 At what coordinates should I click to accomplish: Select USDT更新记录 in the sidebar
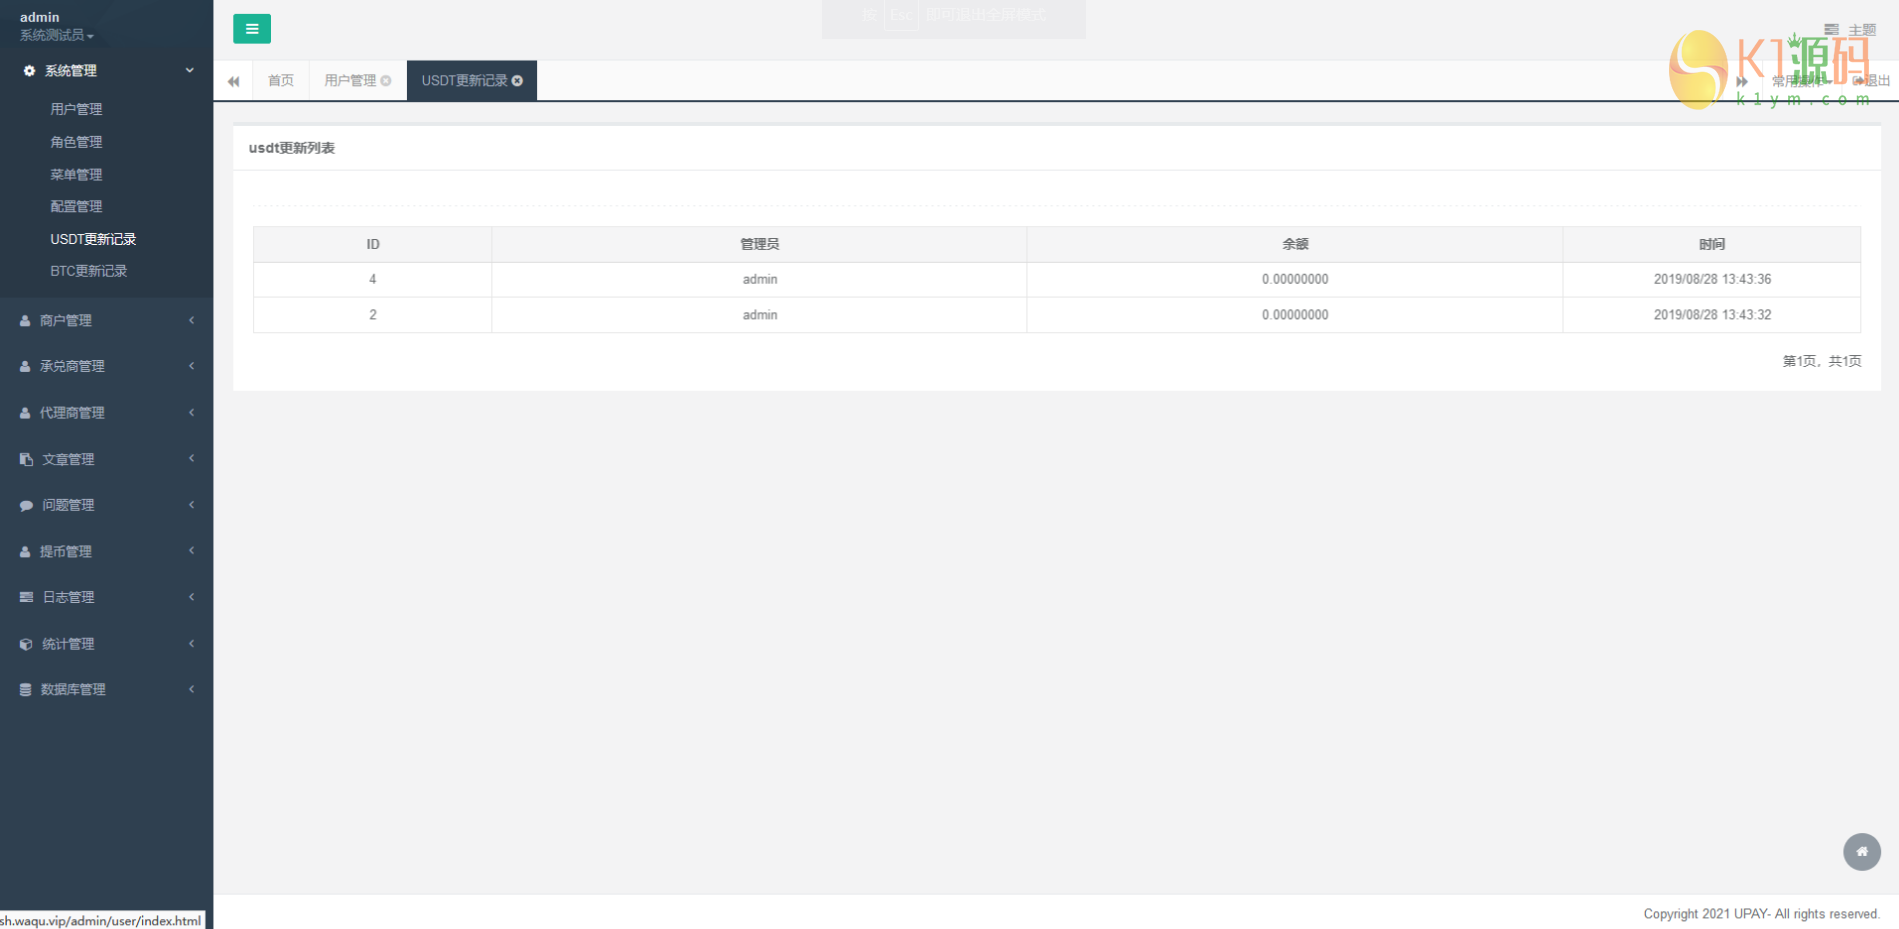pyautogui.click(x=93, y=239)
